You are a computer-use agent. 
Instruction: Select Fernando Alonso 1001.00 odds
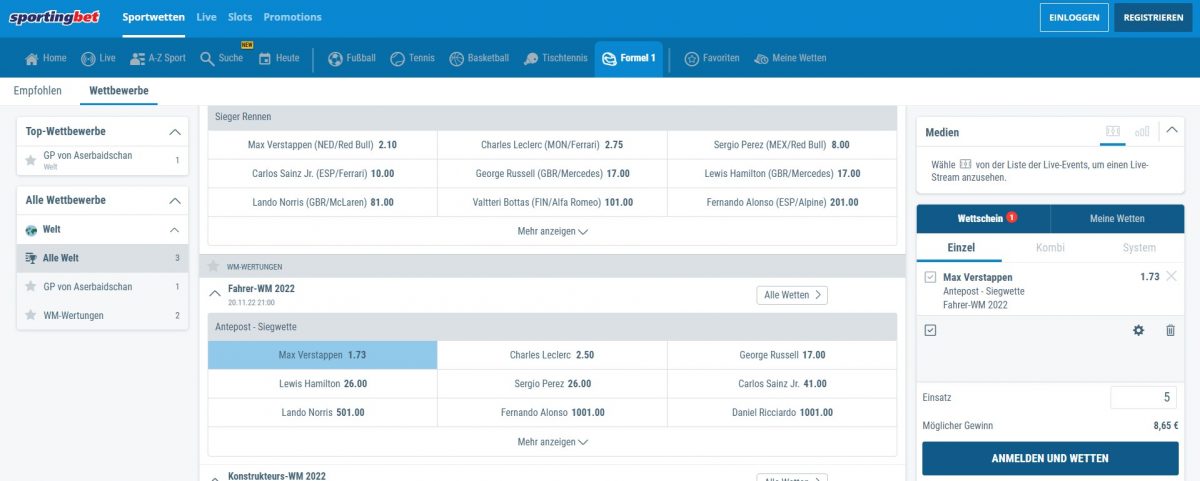tap(552, 412)
